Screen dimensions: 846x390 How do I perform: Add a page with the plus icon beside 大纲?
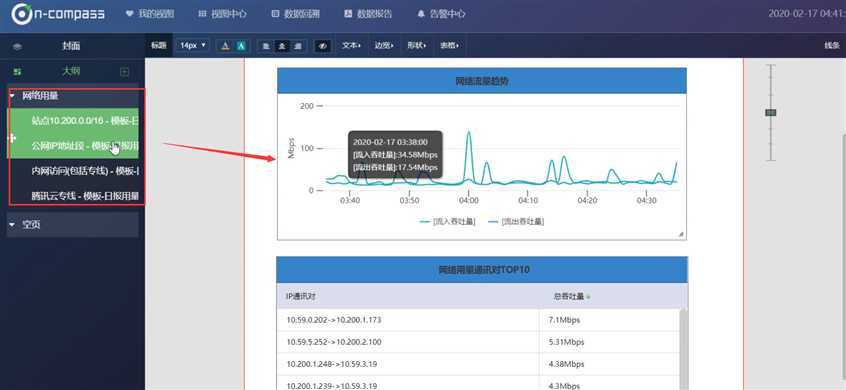pyautogui.click(x=125, y=71)
